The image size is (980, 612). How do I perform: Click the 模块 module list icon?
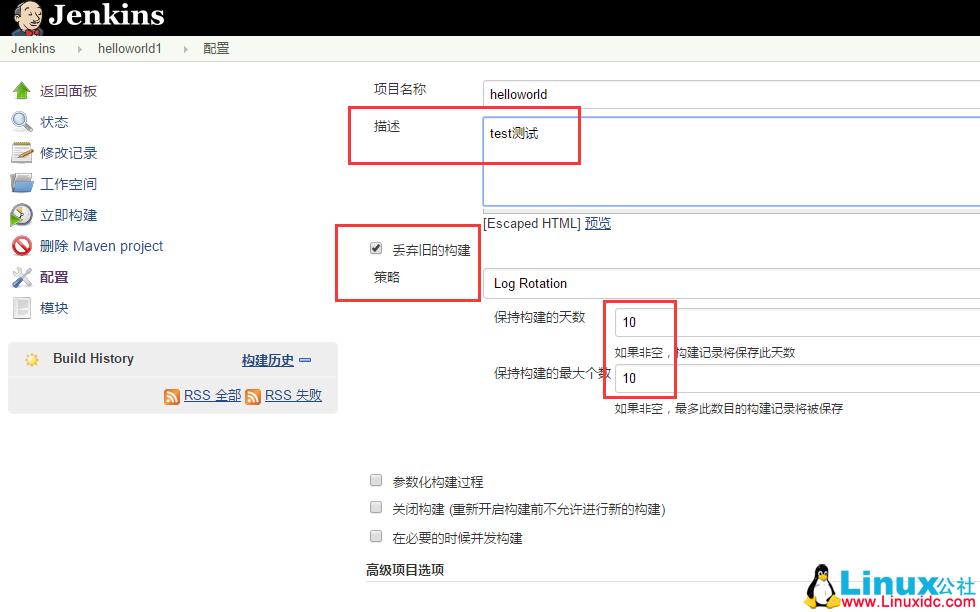[x=22, y=307]
